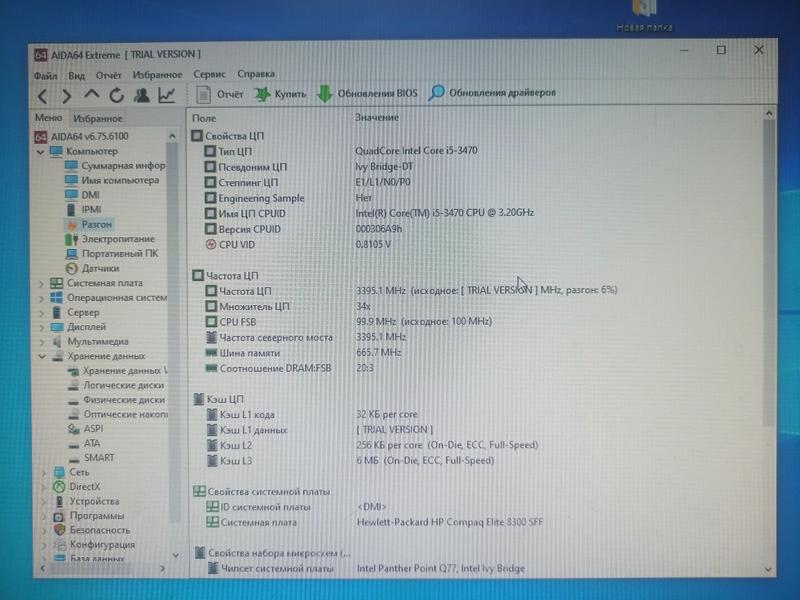Select the Разгон tree item
The image size is (800, 600).
[x=89, y=224]
